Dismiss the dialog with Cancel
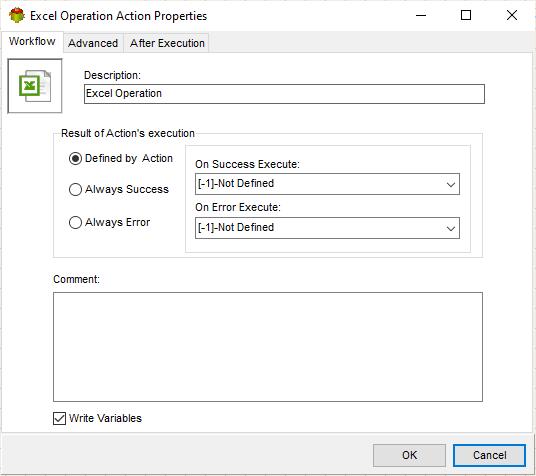Viewport: 536px width, 476px height. pyautogui.click(x=489, y=455)
